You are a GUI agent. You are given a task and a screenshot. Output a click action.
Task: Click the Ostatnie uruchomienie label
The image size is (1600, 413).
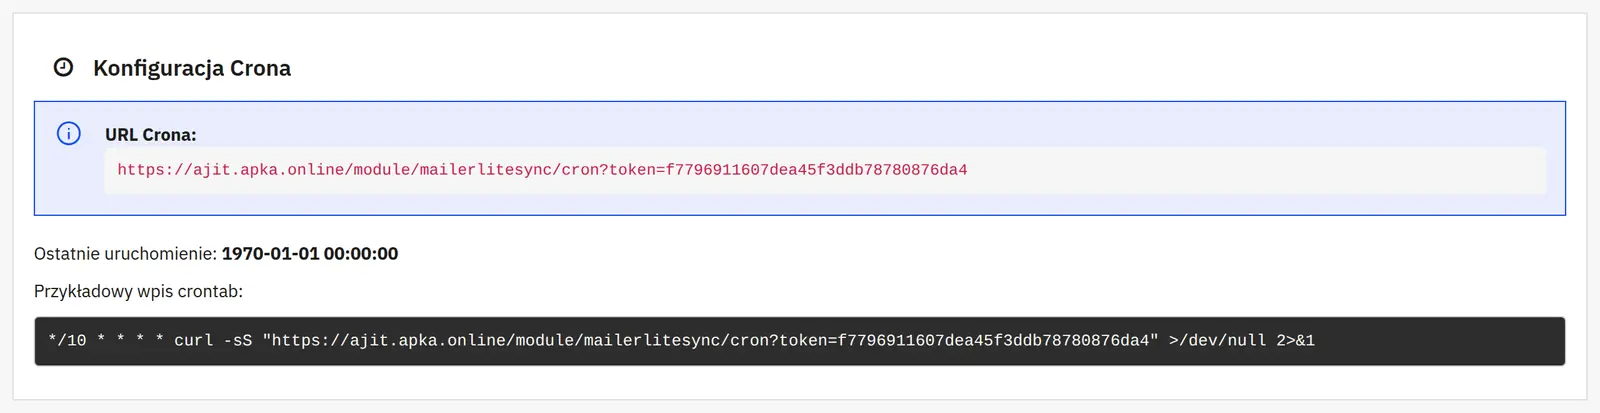[125, 254]
